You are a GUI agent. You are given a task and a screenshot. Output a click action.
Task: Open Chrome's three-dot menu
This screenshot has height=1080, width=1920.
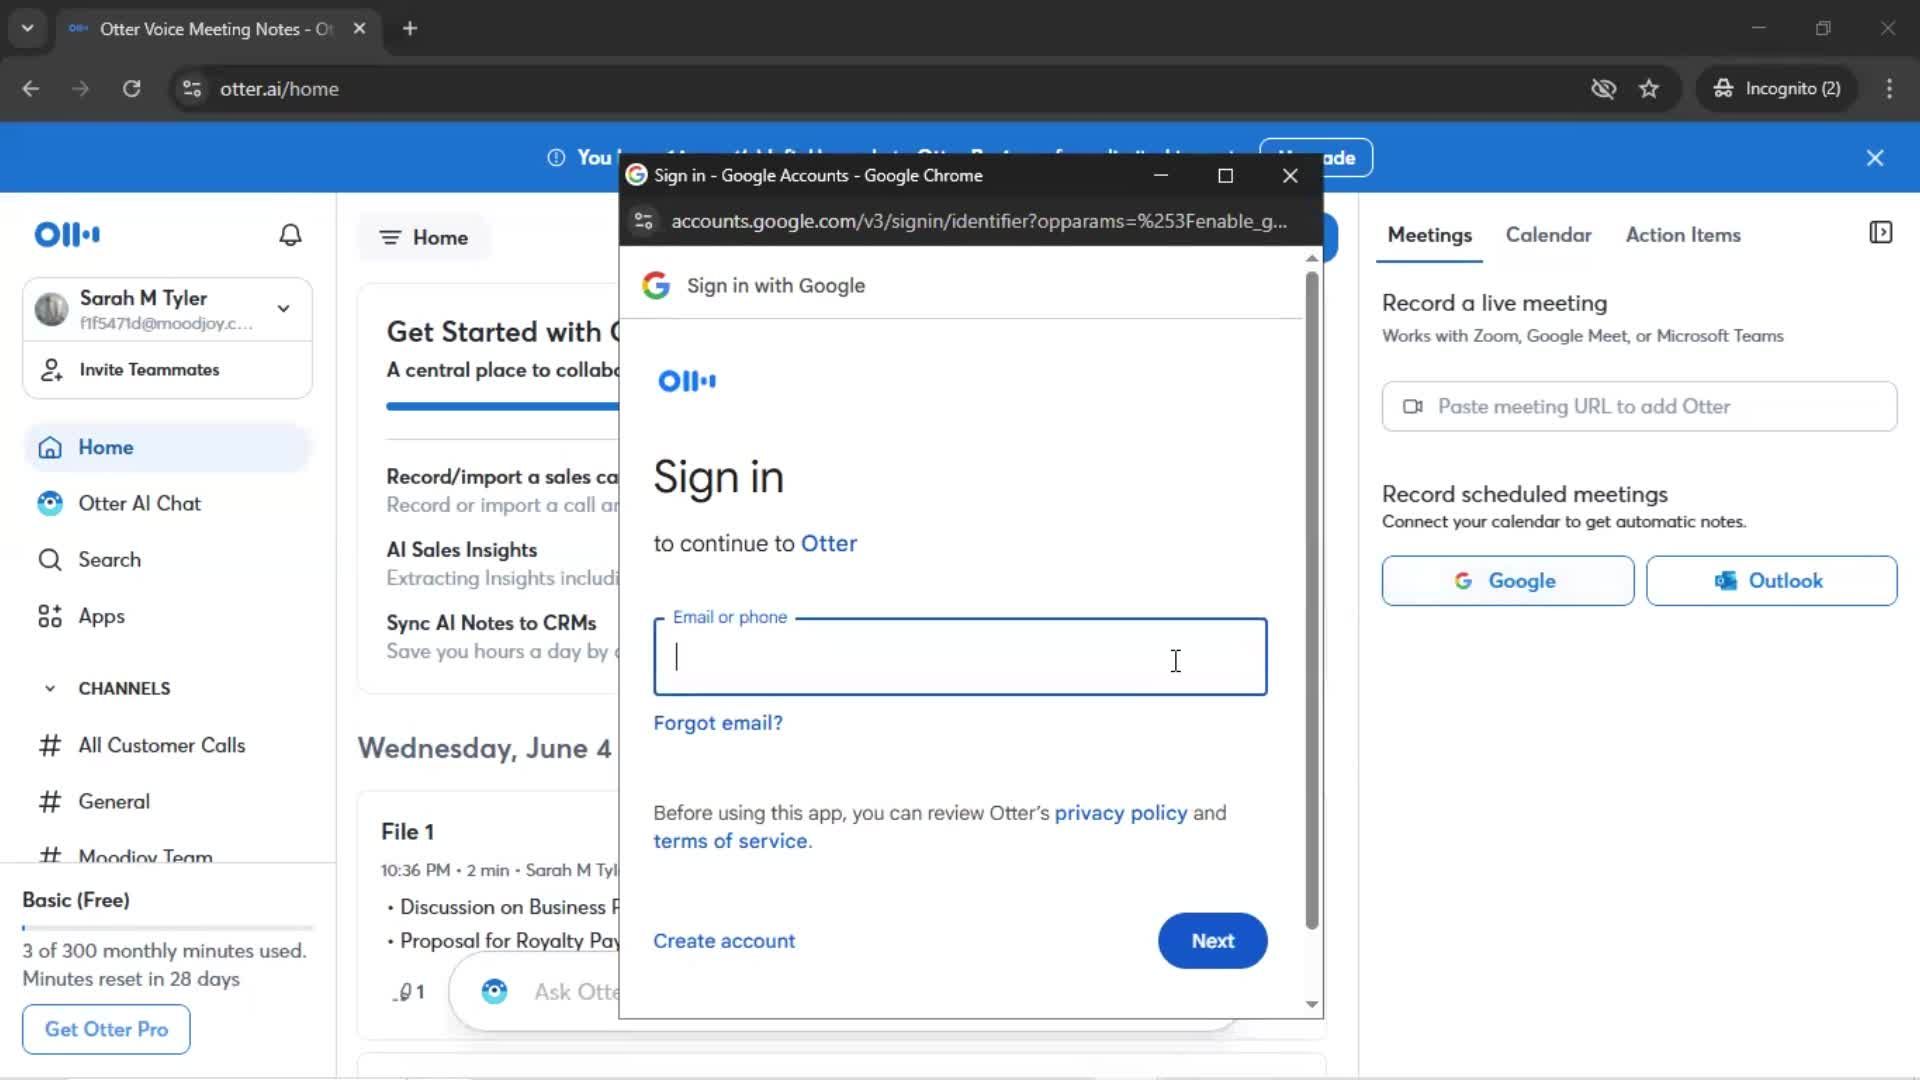[x=1889, y=89]
